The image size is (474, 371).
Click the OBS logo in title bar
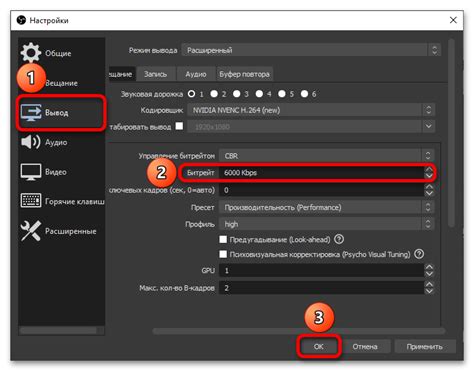coord(21,20)
